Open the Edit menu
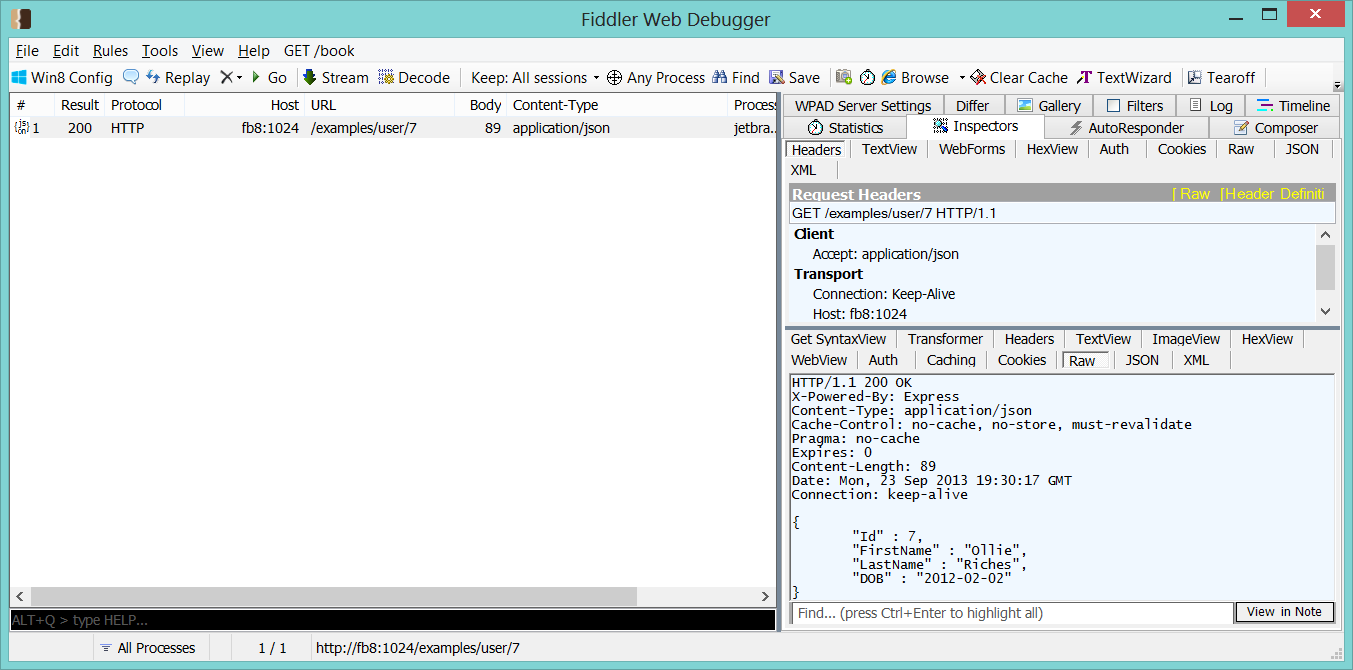Screen dimensions: 1353x670 click(66, 51)
